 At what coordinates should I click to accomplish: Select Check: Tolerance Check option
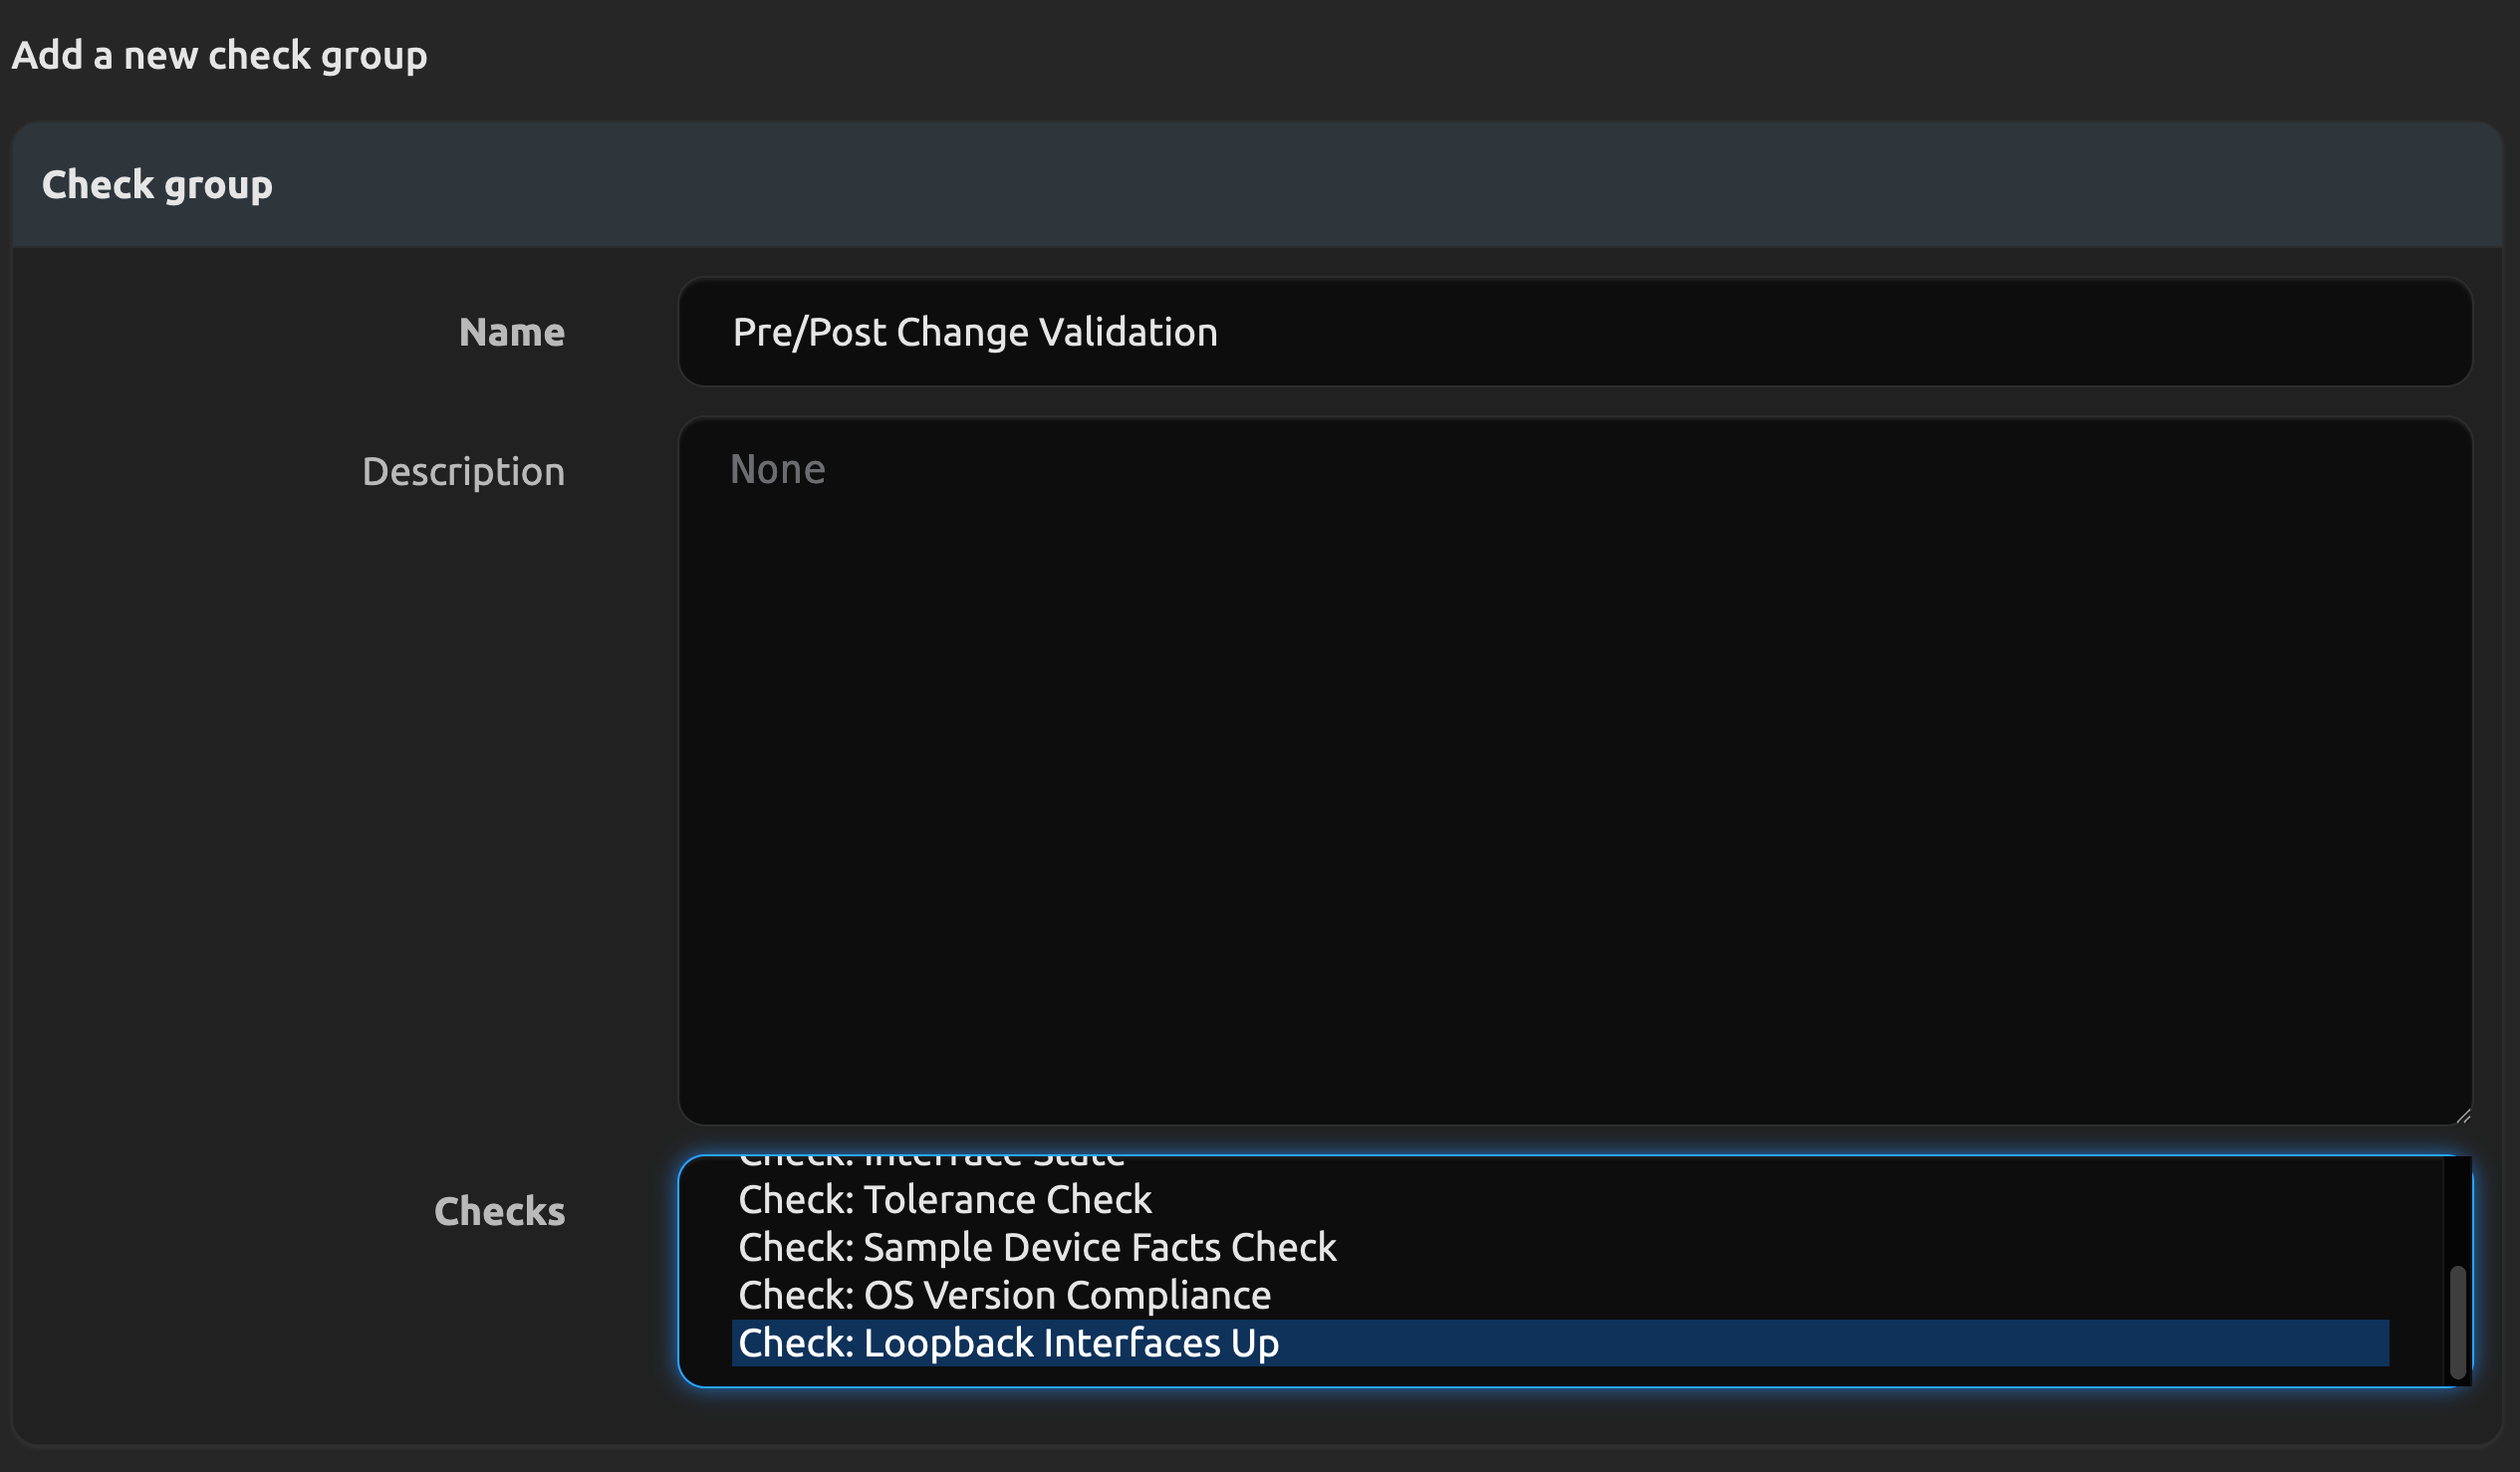pos(944,1199)
